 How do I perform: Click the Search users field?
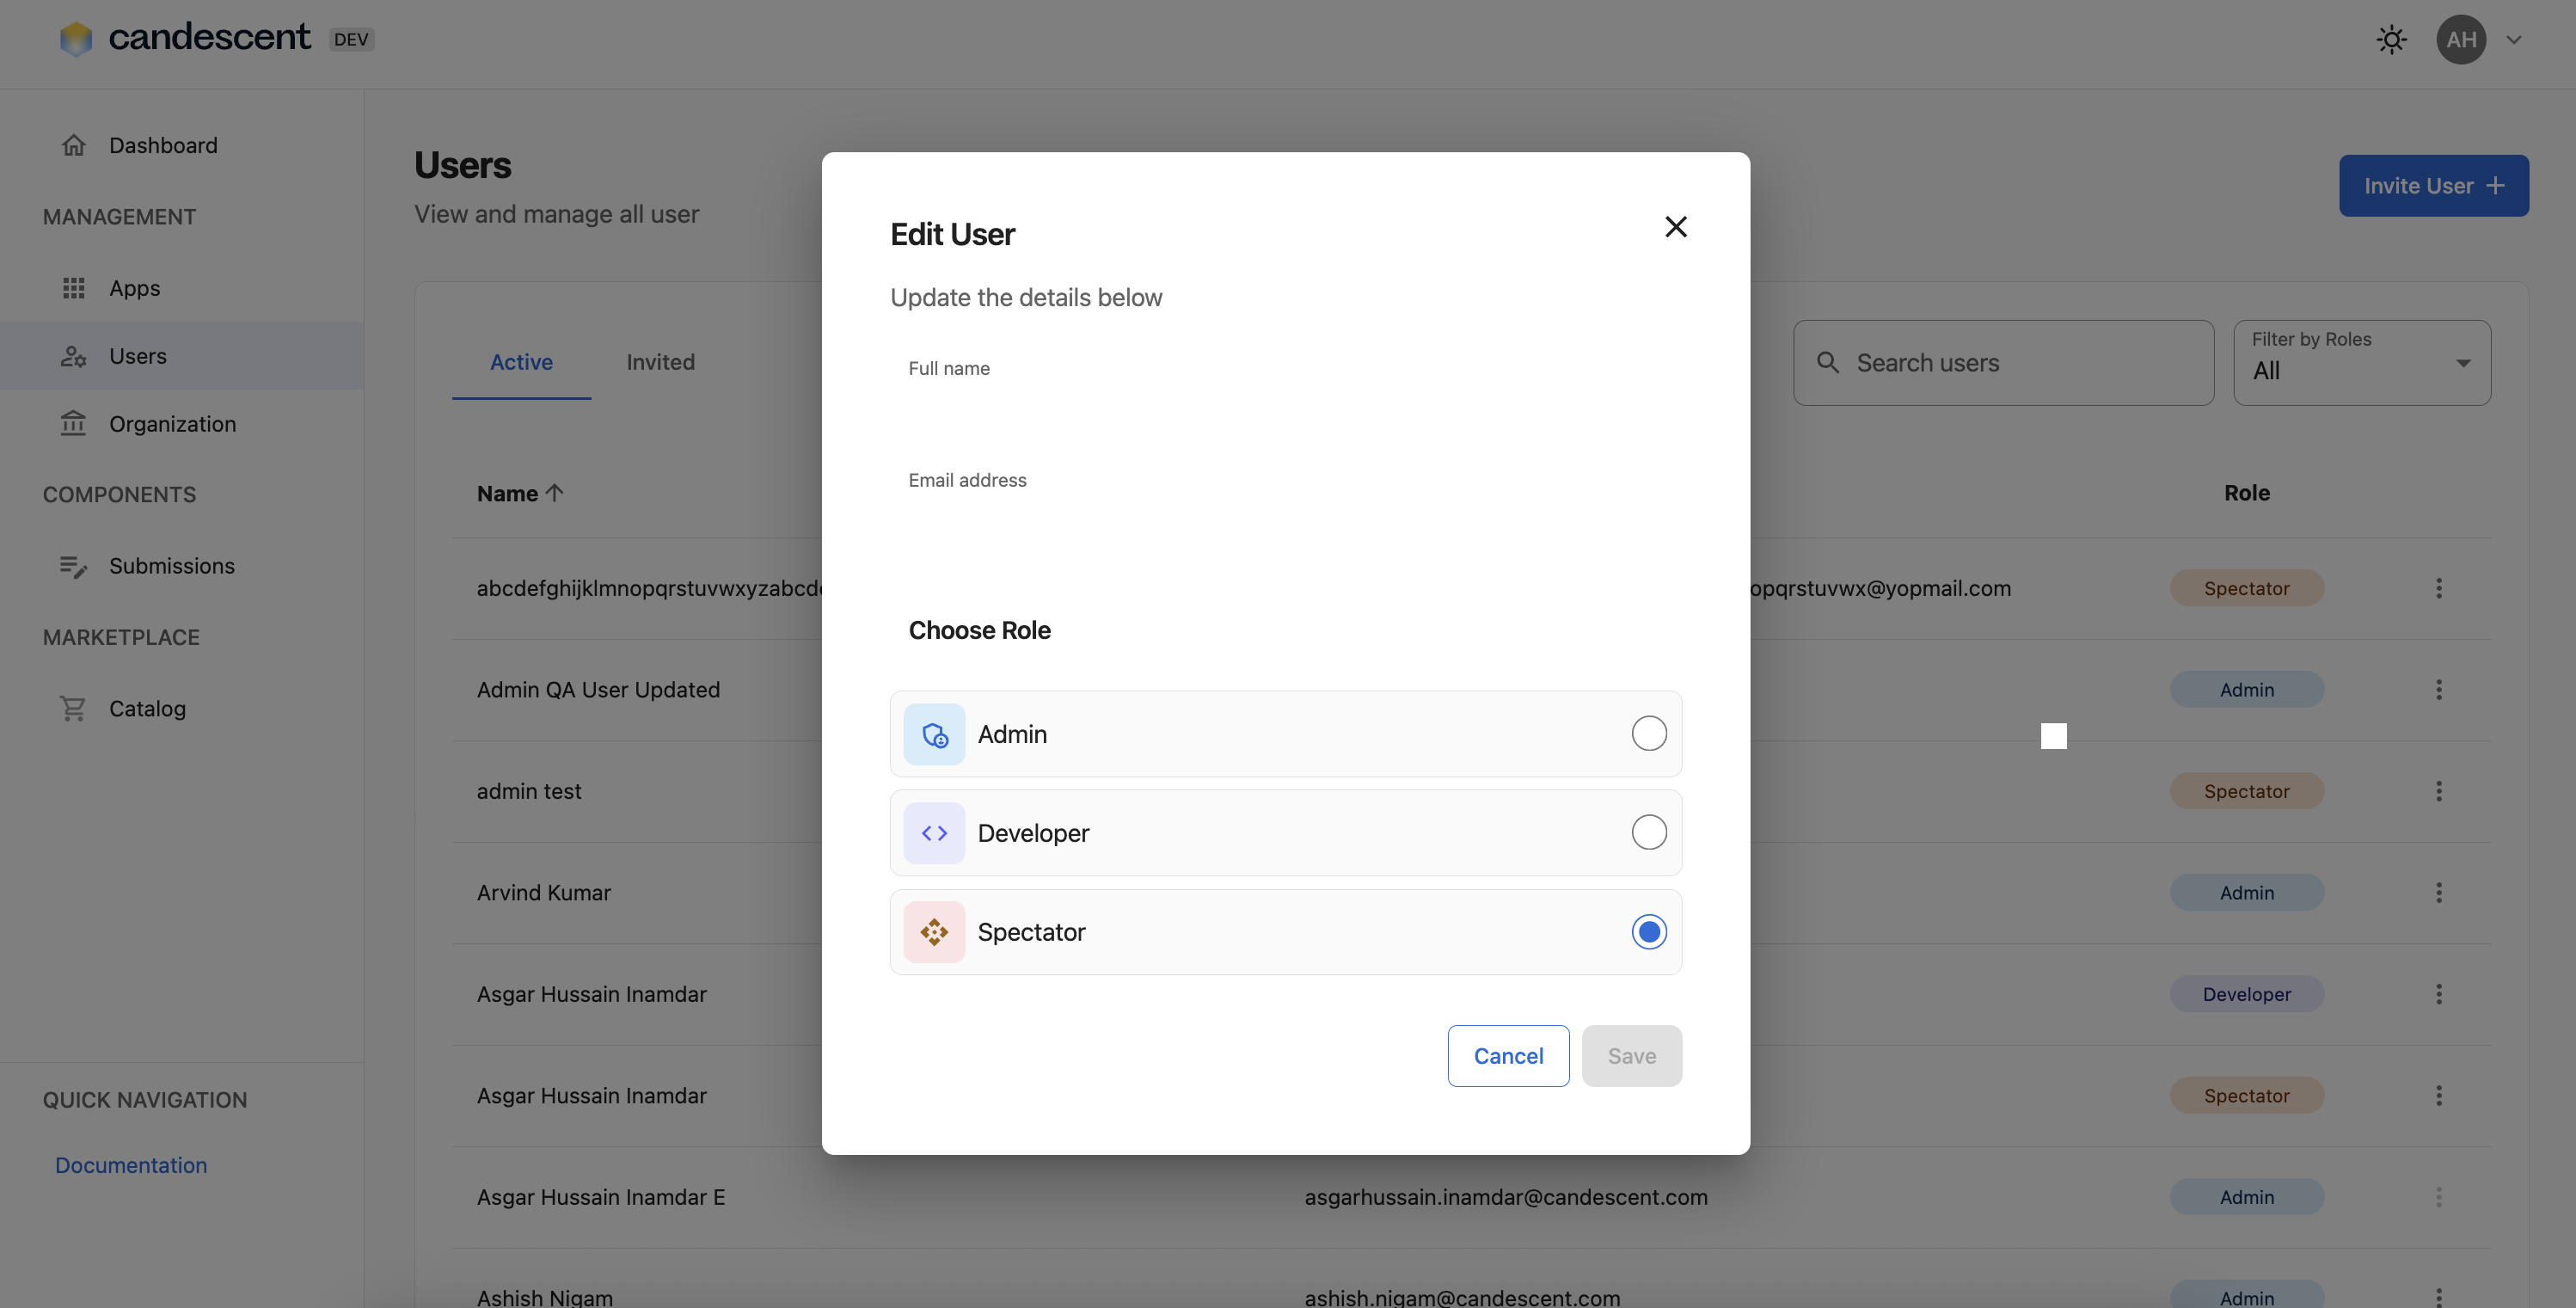2020,363
